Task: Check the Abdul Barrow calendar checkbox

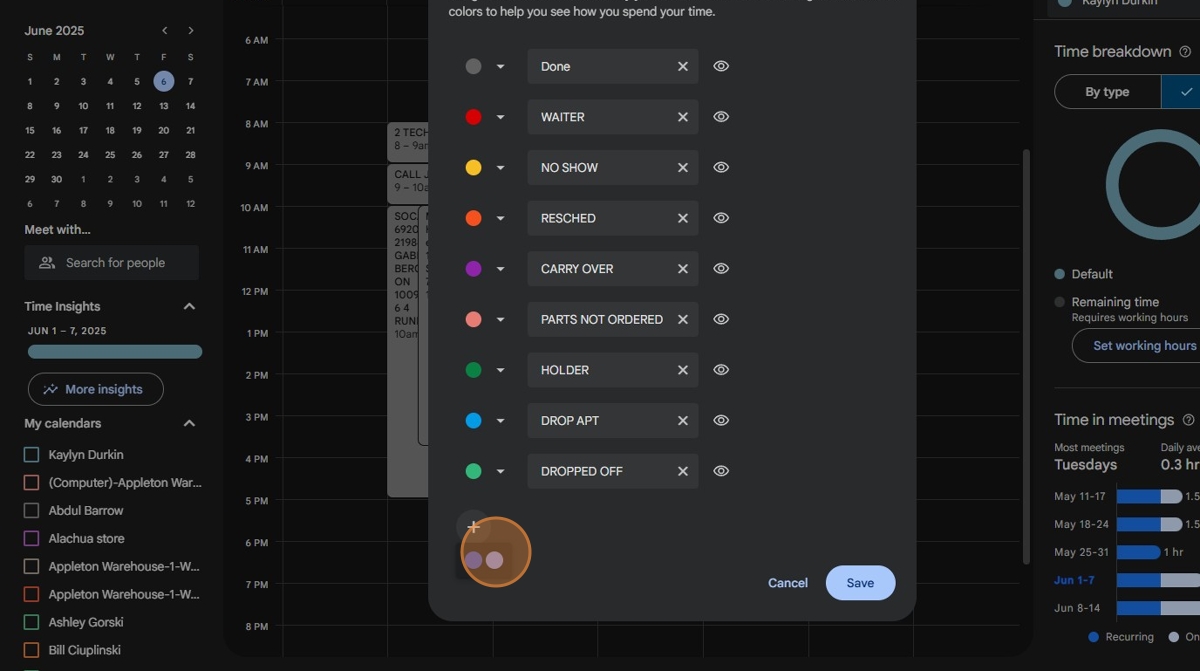Action: 31,511
